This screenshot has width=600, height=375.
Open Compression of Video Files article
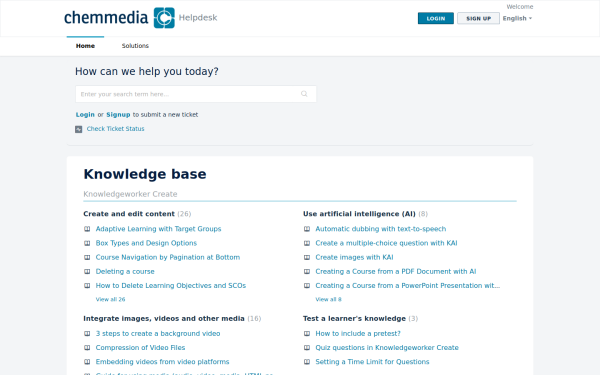(140, 347)
